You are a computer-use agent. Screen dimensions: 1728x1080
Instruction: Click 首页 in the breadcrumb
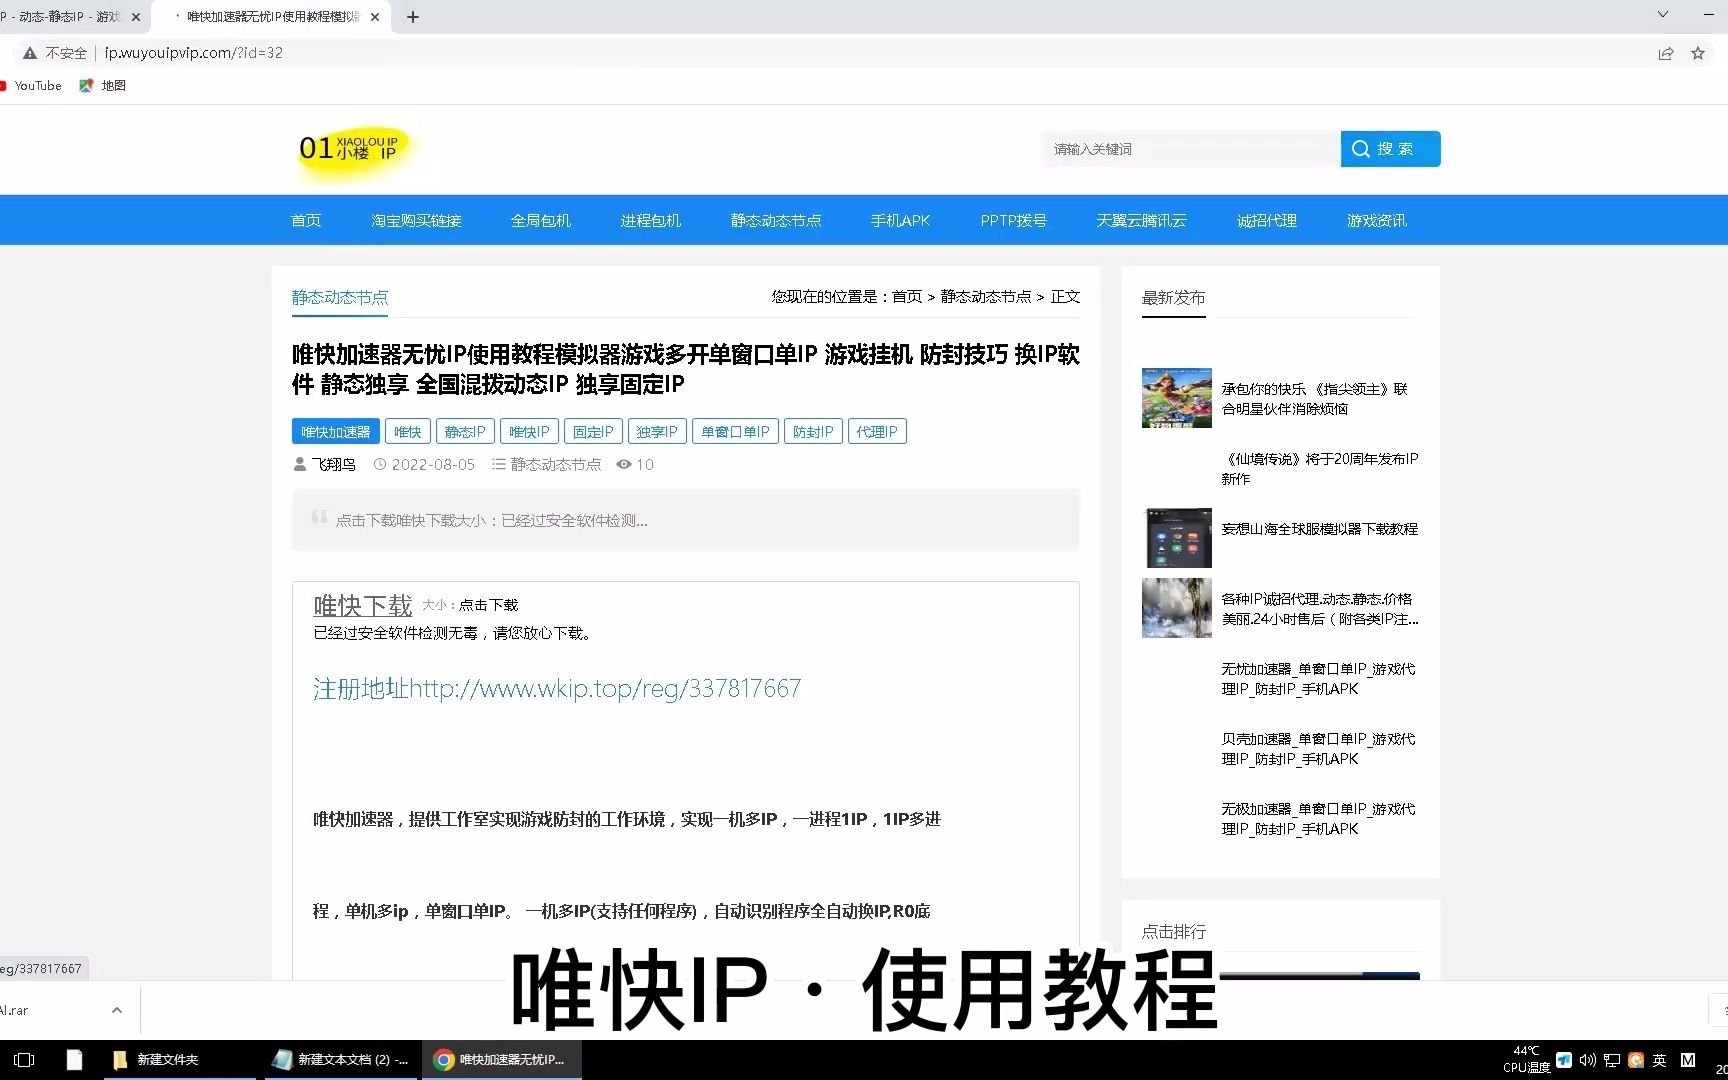(907, 296)
